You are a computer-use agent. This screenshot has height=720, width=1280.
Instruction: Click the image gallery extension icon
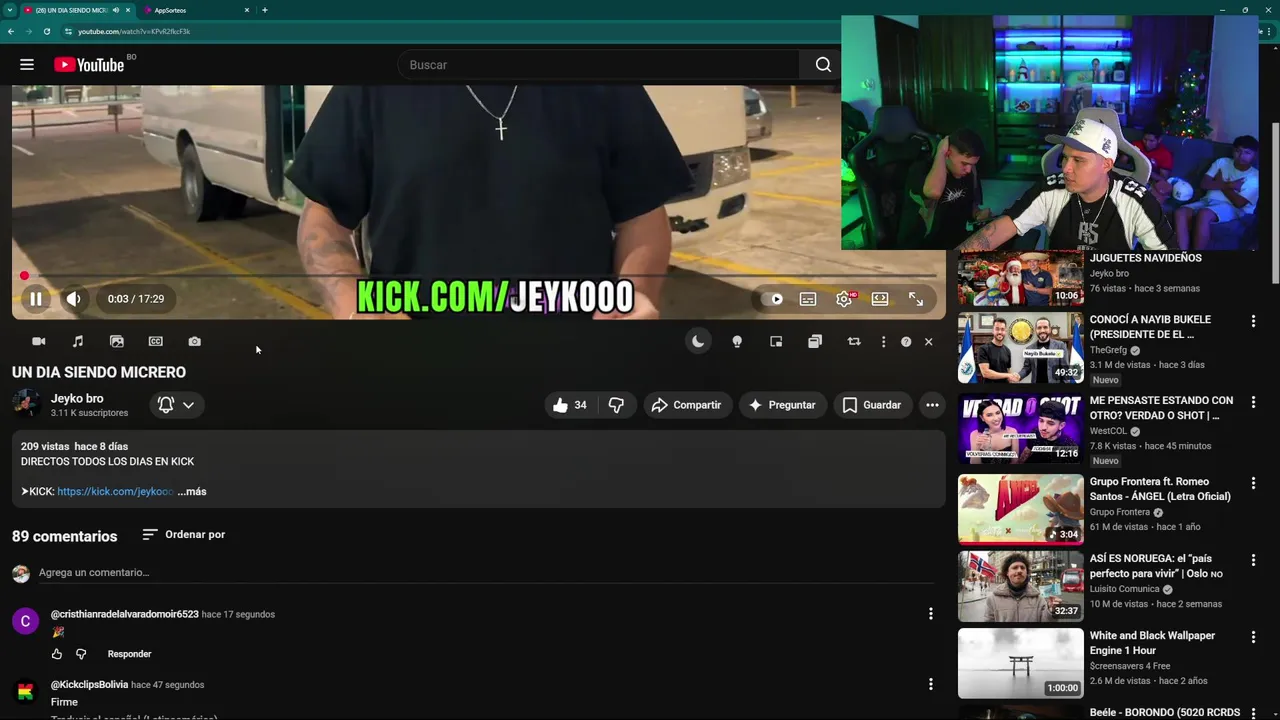point(117,342)
